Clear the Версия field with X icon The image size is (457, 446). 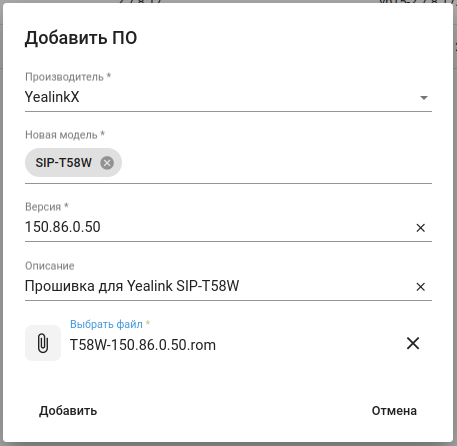point(421,228)
